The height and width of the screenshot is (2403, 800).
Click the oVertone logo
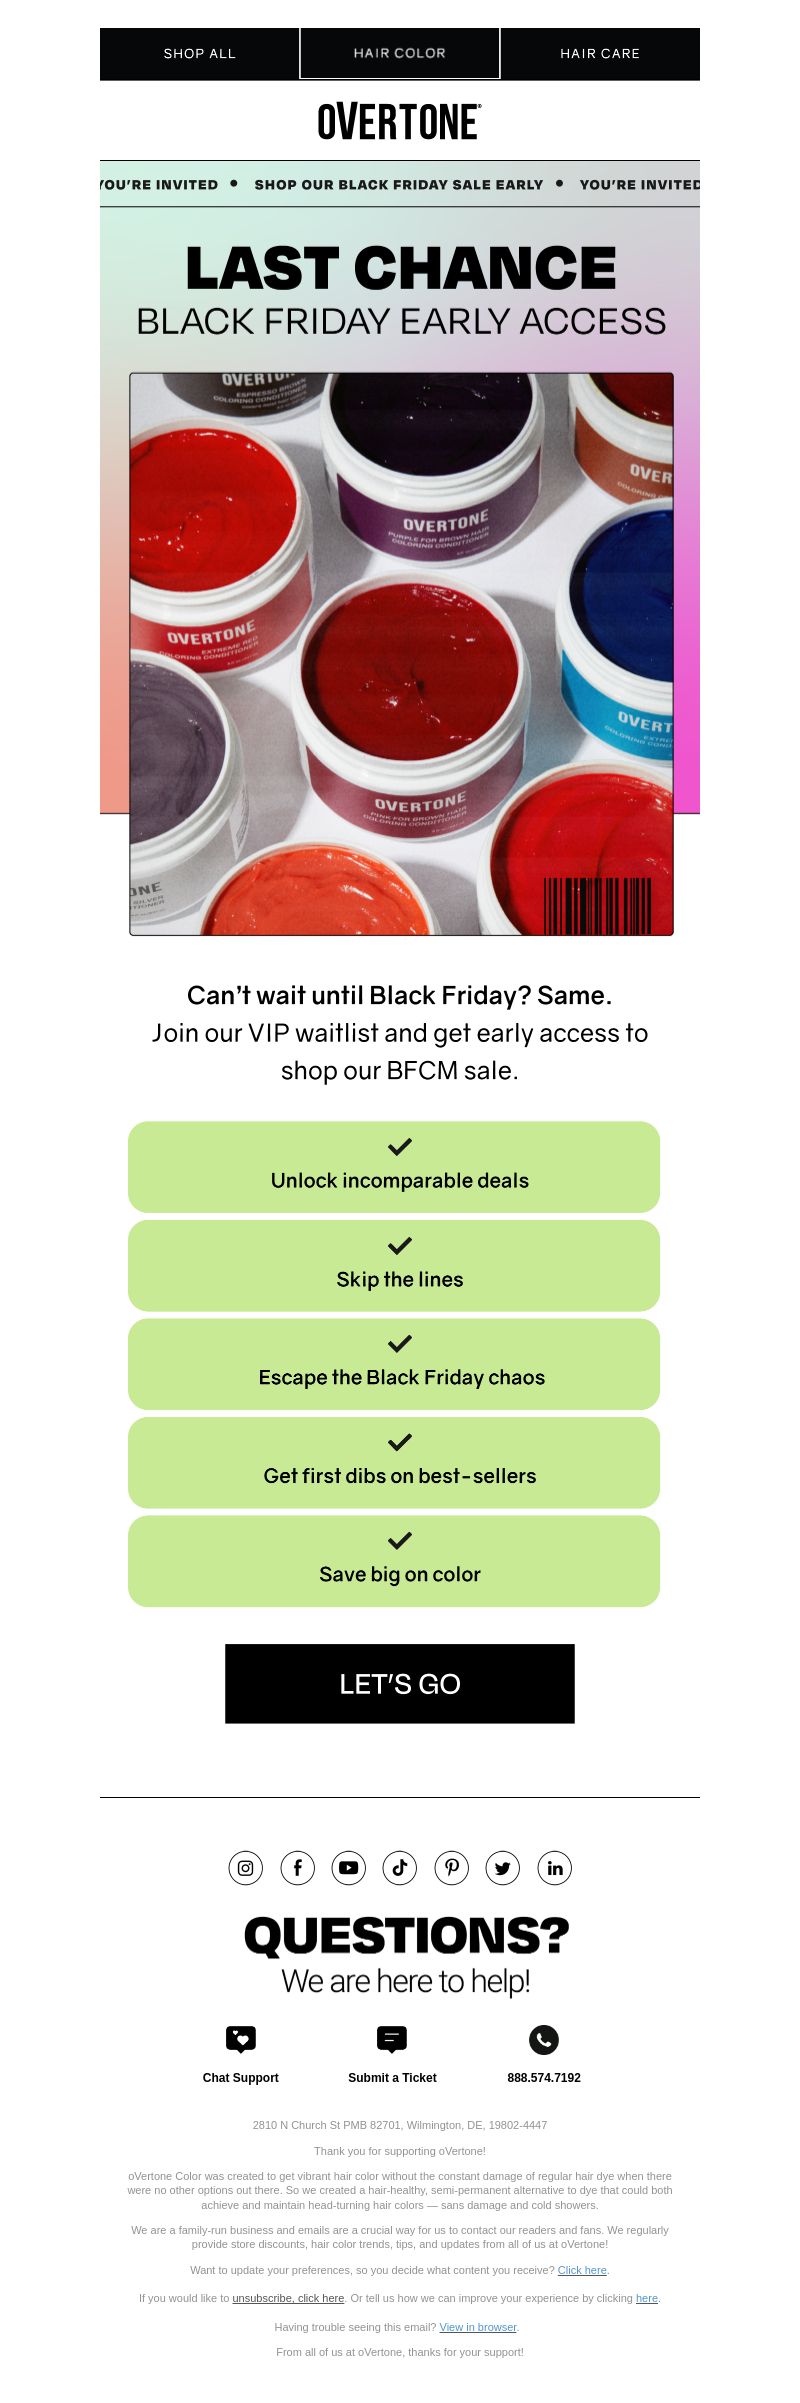[x=400, y=122]
